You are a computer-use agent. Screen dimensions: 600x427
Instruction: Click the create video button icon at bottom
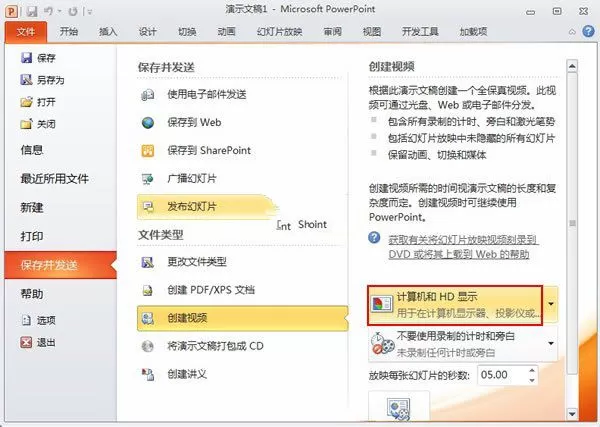[399, 406]
